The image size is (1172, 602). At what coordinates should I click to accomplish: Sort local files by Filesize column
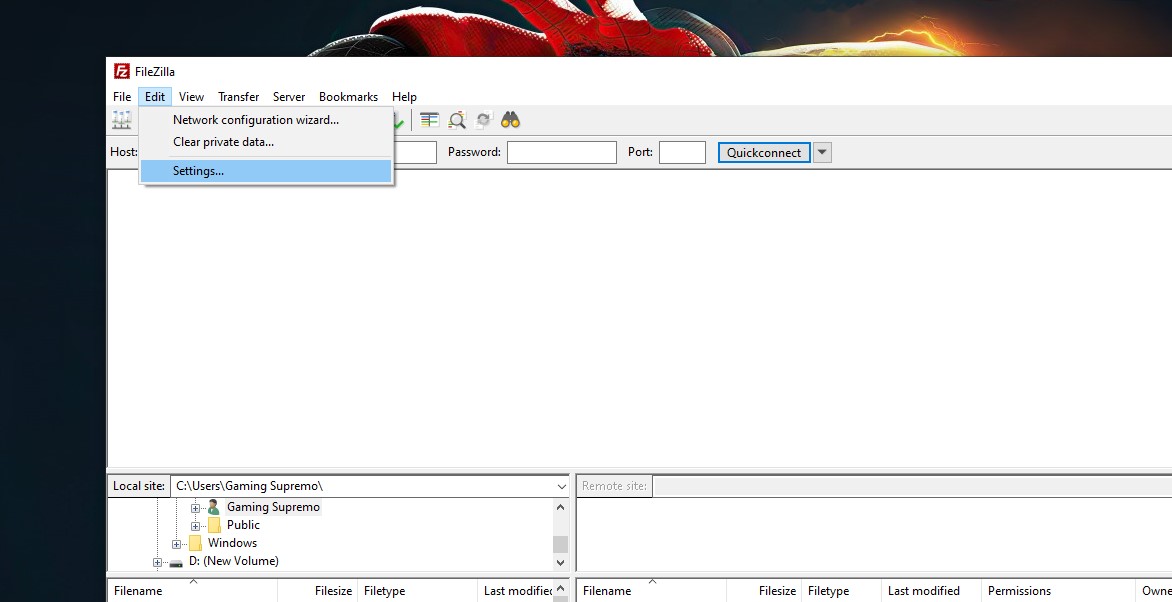coord(333,591)
